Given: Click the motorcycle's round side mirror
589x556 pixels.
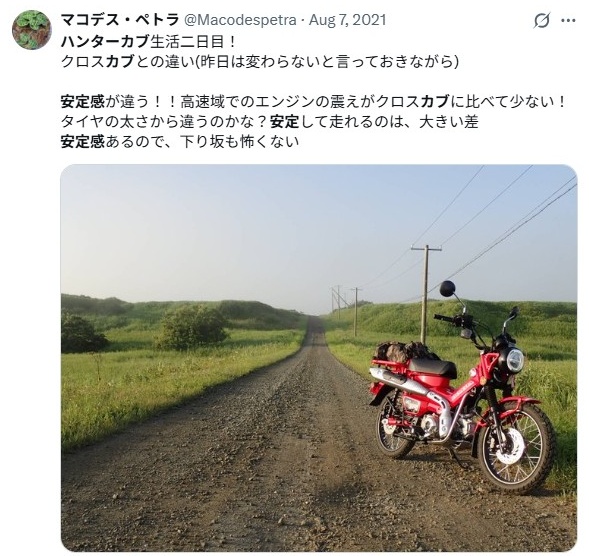Looking at the screenshot, I should coord(447,288).
